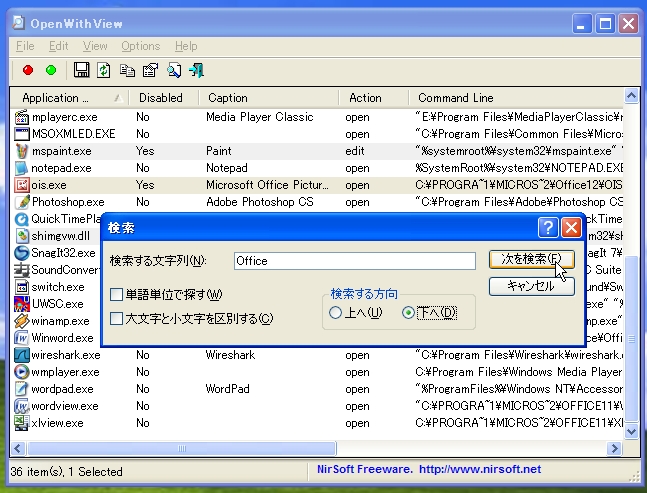Open the properties toolbar icon
This screenshot has width=647, height=493.
pos(150,70)
